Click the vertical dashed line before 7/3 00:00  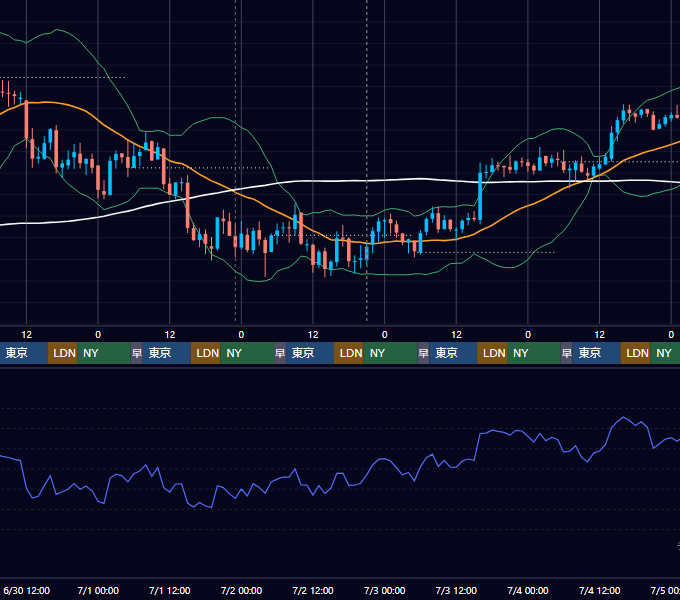(x=367, y=161)
